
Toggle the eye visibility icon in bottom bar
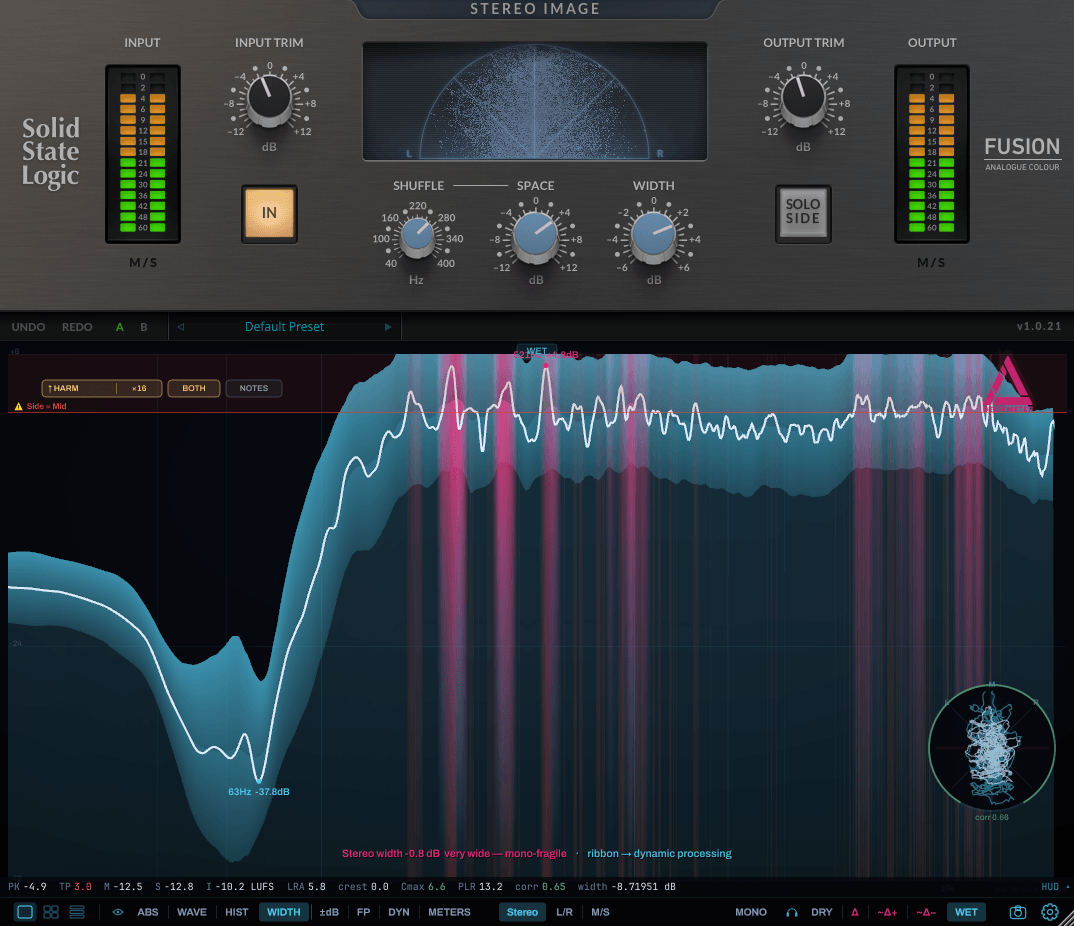pyautogui.click(x=118, y=912)
